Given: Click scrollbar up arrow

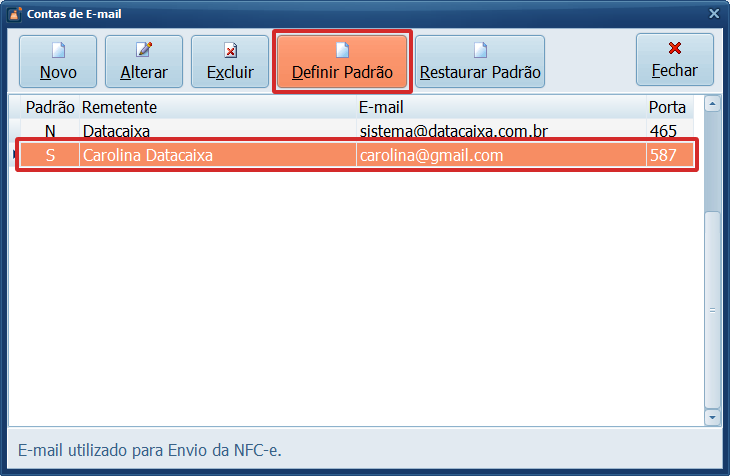Looking at the screenshot, I should coord(712,103).
